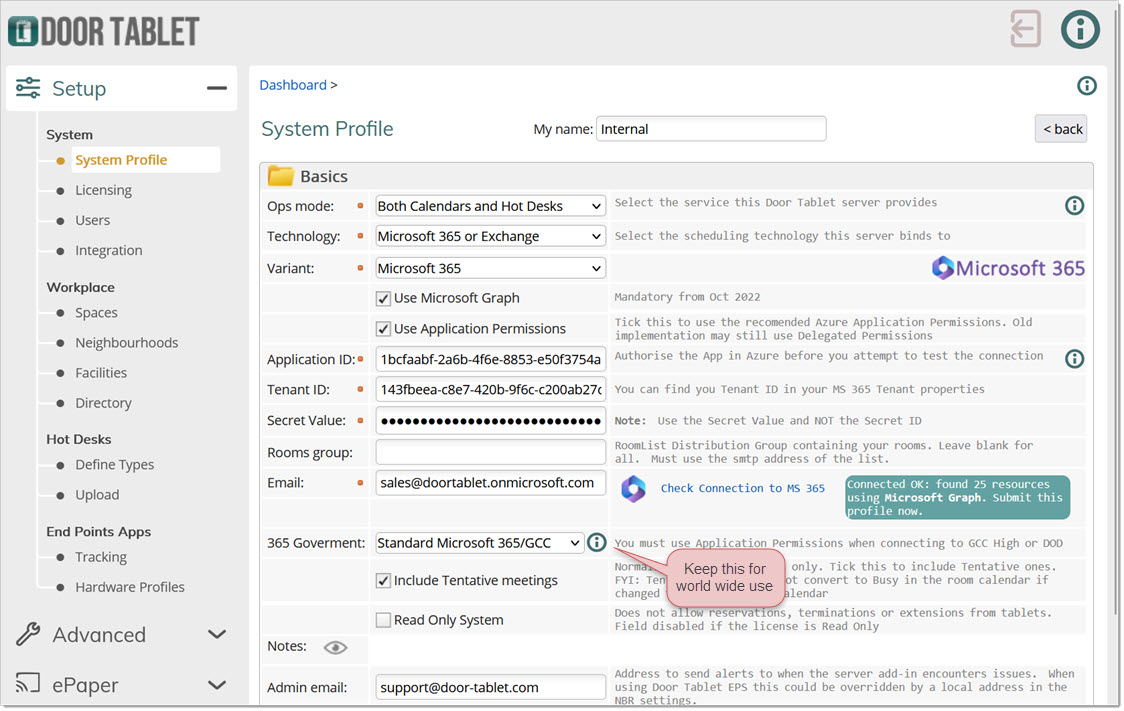Open Directory under Workplace
This screenshot has height=711, width=1124.
[x=103, y=403]
